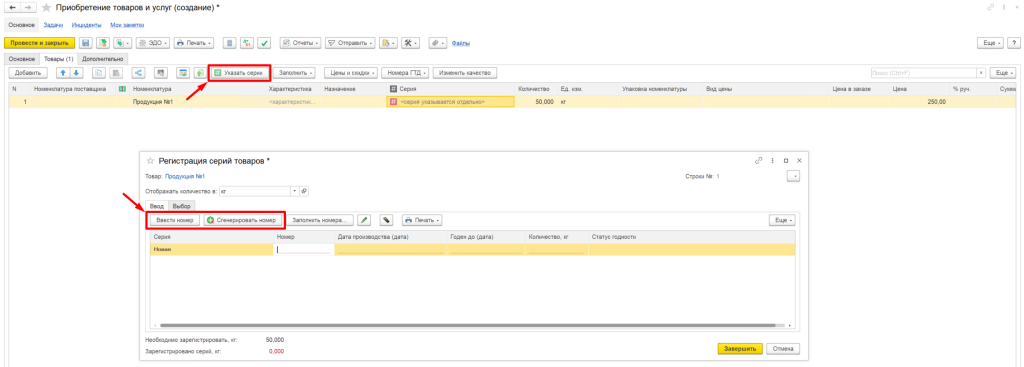Click the Отмена button

tap(783, 349)
